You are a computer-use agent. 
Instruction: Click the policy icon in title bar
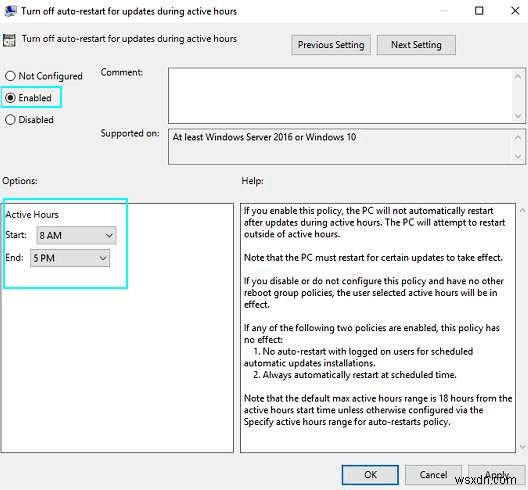pyautogui.click(x=10, y=10)
